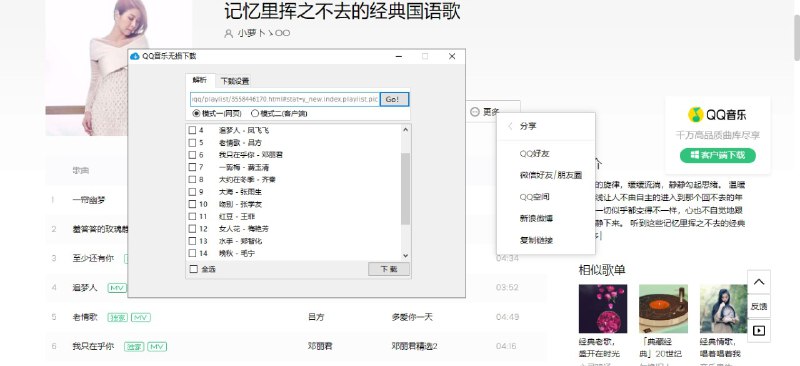800x366 pixels.
Task: Check the box for song 11 红豆 - 王菲
Action: [x=192, y=216]
